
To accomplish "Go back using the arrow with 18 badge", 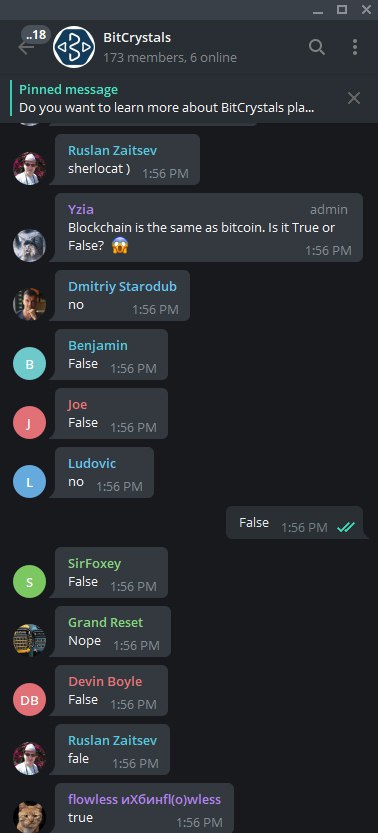I will click(x=25, y=47).
